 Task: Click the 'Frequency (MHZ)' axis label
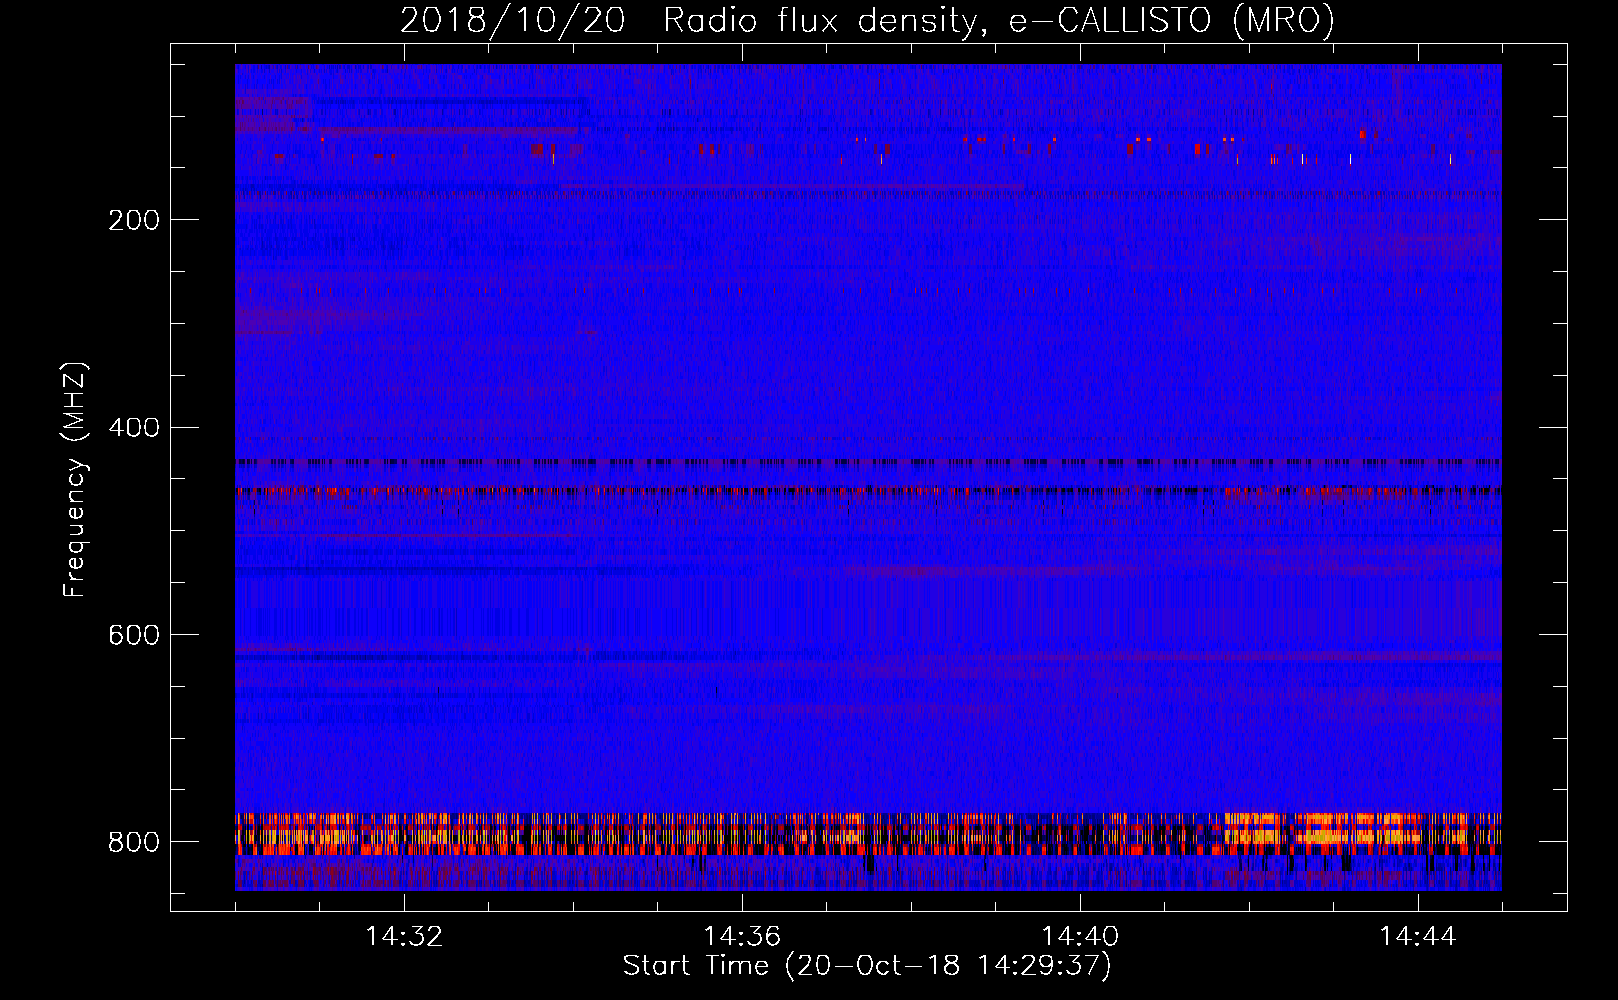tap(75, 480)
